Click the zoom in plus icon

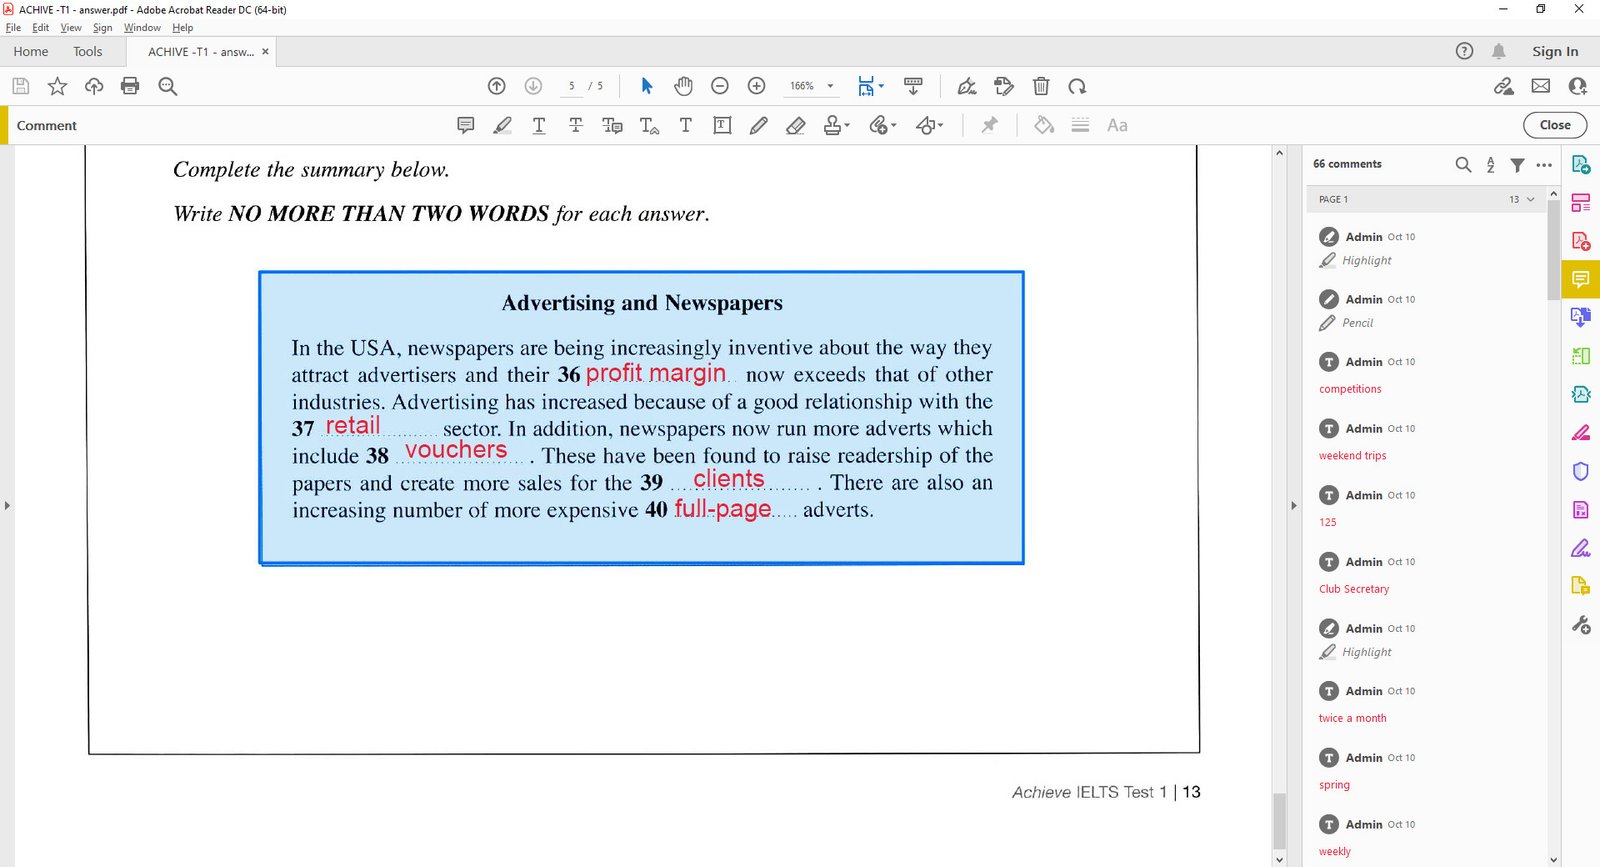(x=757, y=86)
